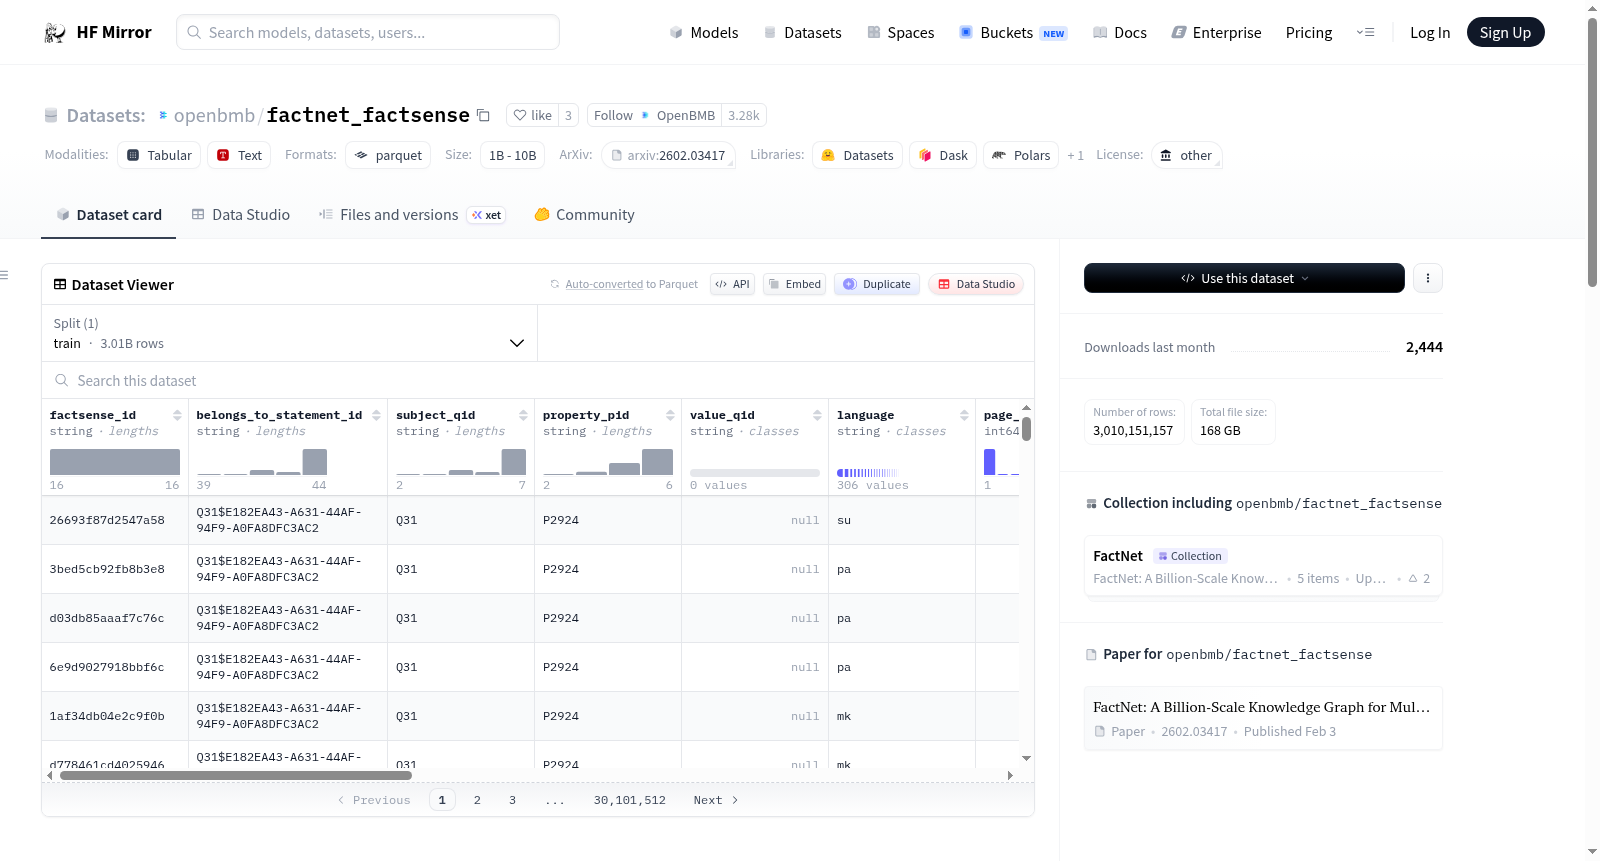The height and width of the screenshot is (861, 1600).
Task: Open the more options kebab menu
Action: pos(1428,278)
